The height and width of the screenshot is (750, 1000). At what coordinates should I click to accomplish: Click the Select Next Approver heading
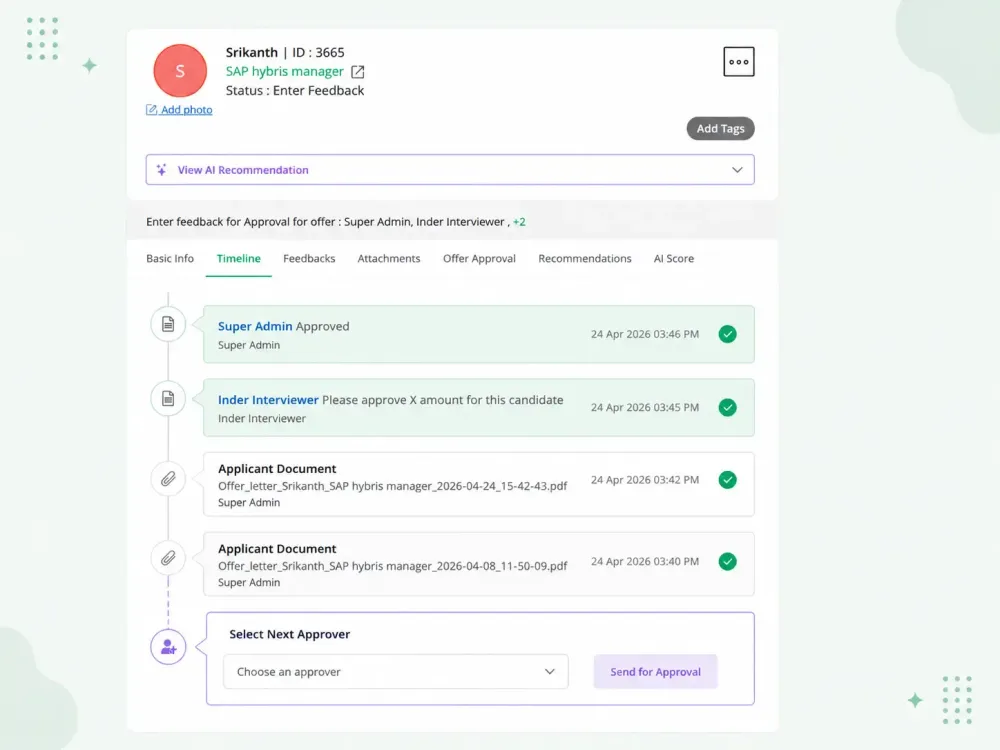pos(290,634)
